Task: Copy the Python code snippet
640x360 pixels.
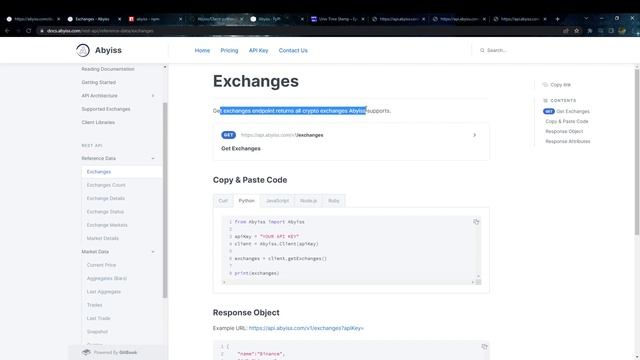Action: click(x=476, y=222)
